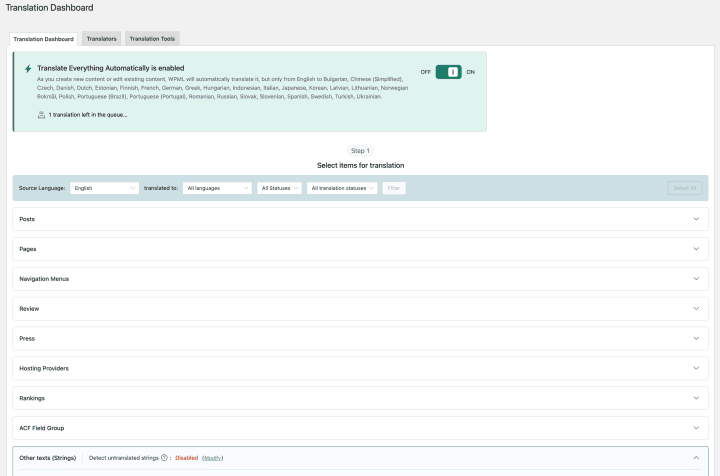Click the Filter button
This screenshot has width=720, height=476.
point(394,188)
